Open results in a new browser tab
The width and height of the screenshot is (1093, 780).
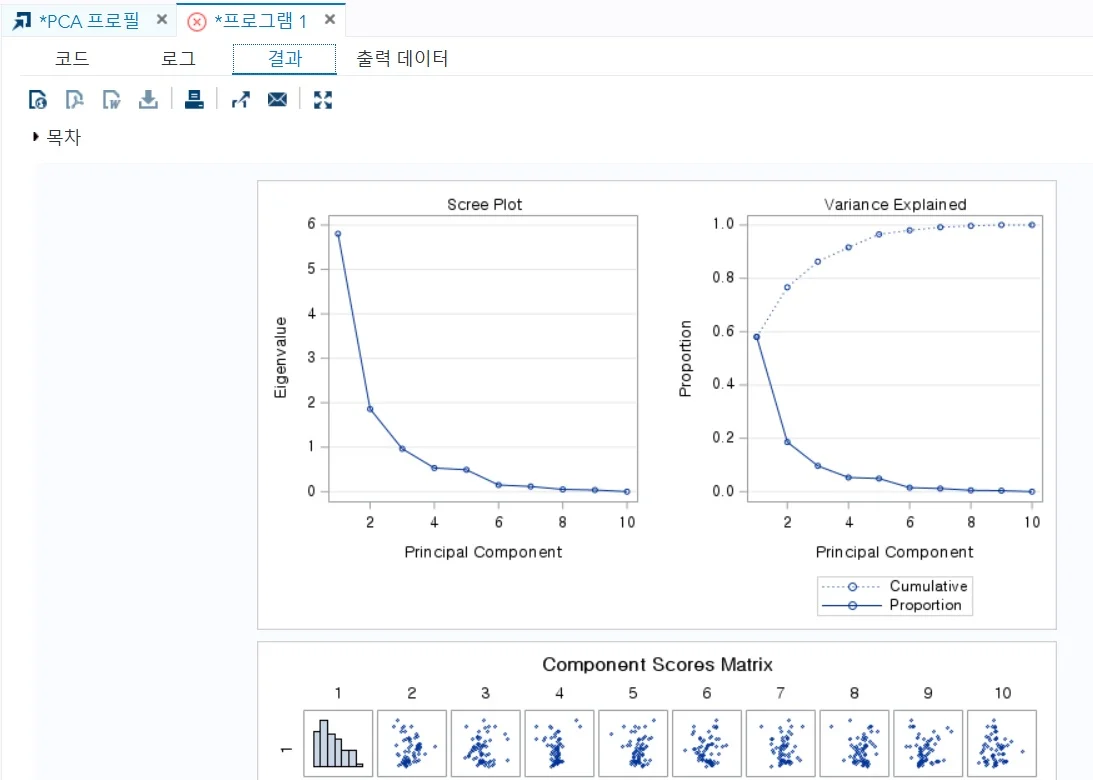240,99
